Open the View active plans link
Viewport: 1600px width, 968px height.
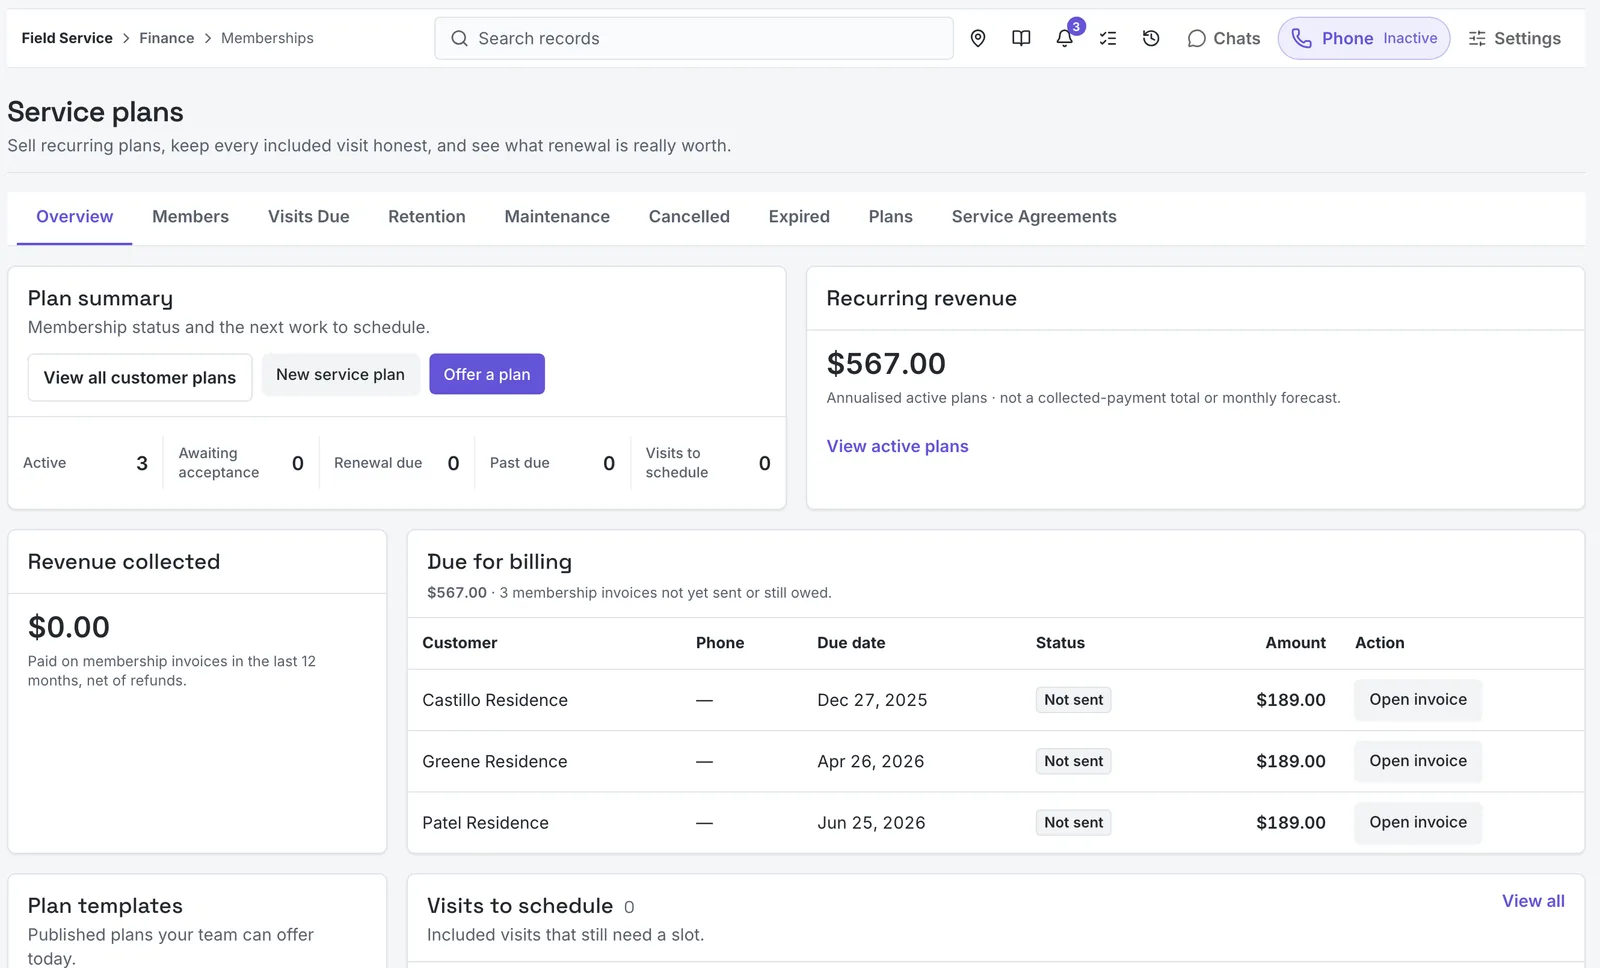click(897, 446)
